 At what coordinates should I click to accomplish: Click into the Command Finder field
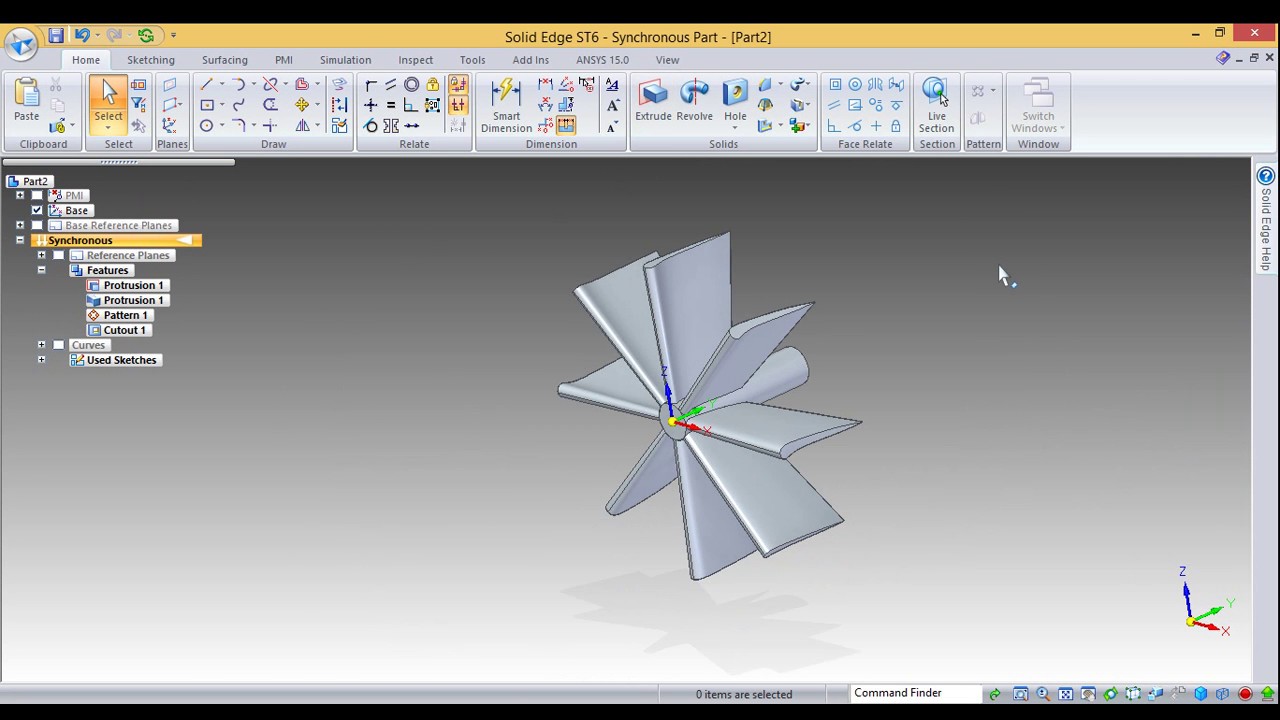click(x=915, y=693)
